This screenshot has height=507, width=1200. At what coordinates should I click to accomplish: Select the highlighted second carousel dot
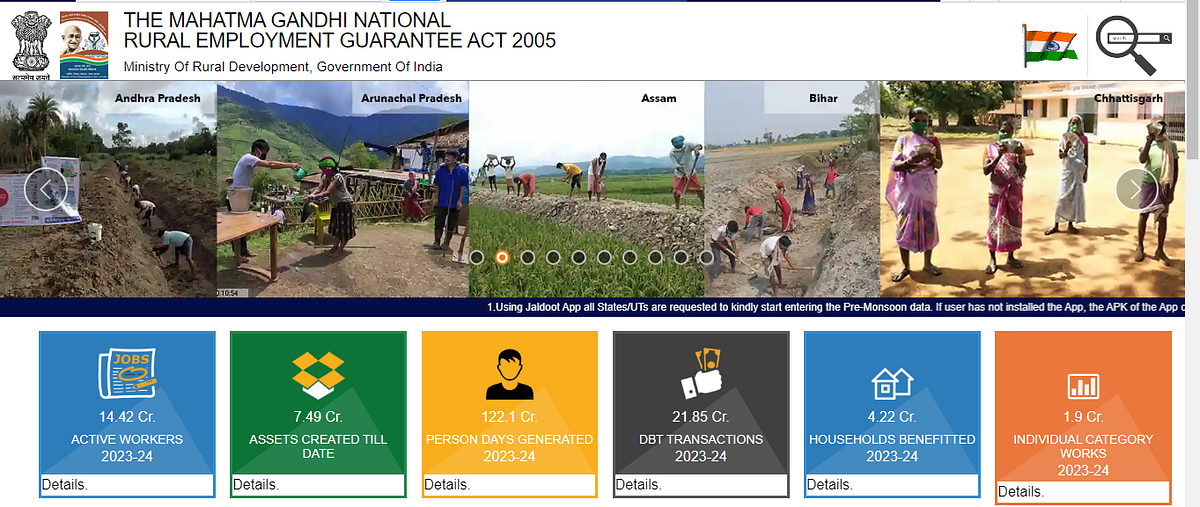502,257
